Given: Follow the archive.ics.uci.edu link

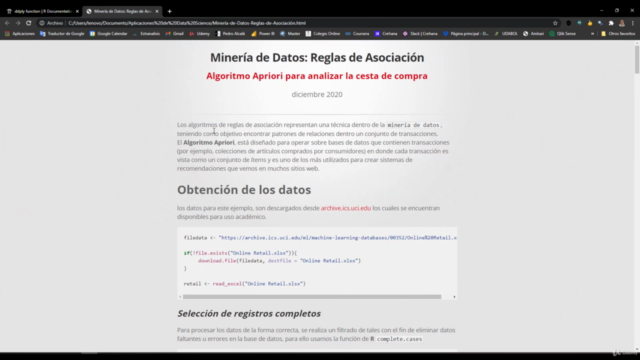Looking at the screenshot, I should coord(346,208).
